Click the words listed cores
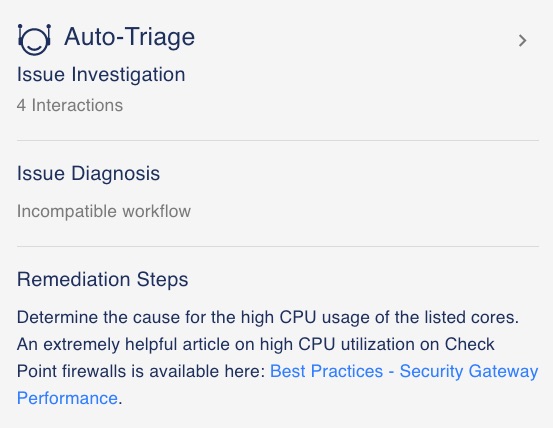The image size is (553, 428). (471, 317)
